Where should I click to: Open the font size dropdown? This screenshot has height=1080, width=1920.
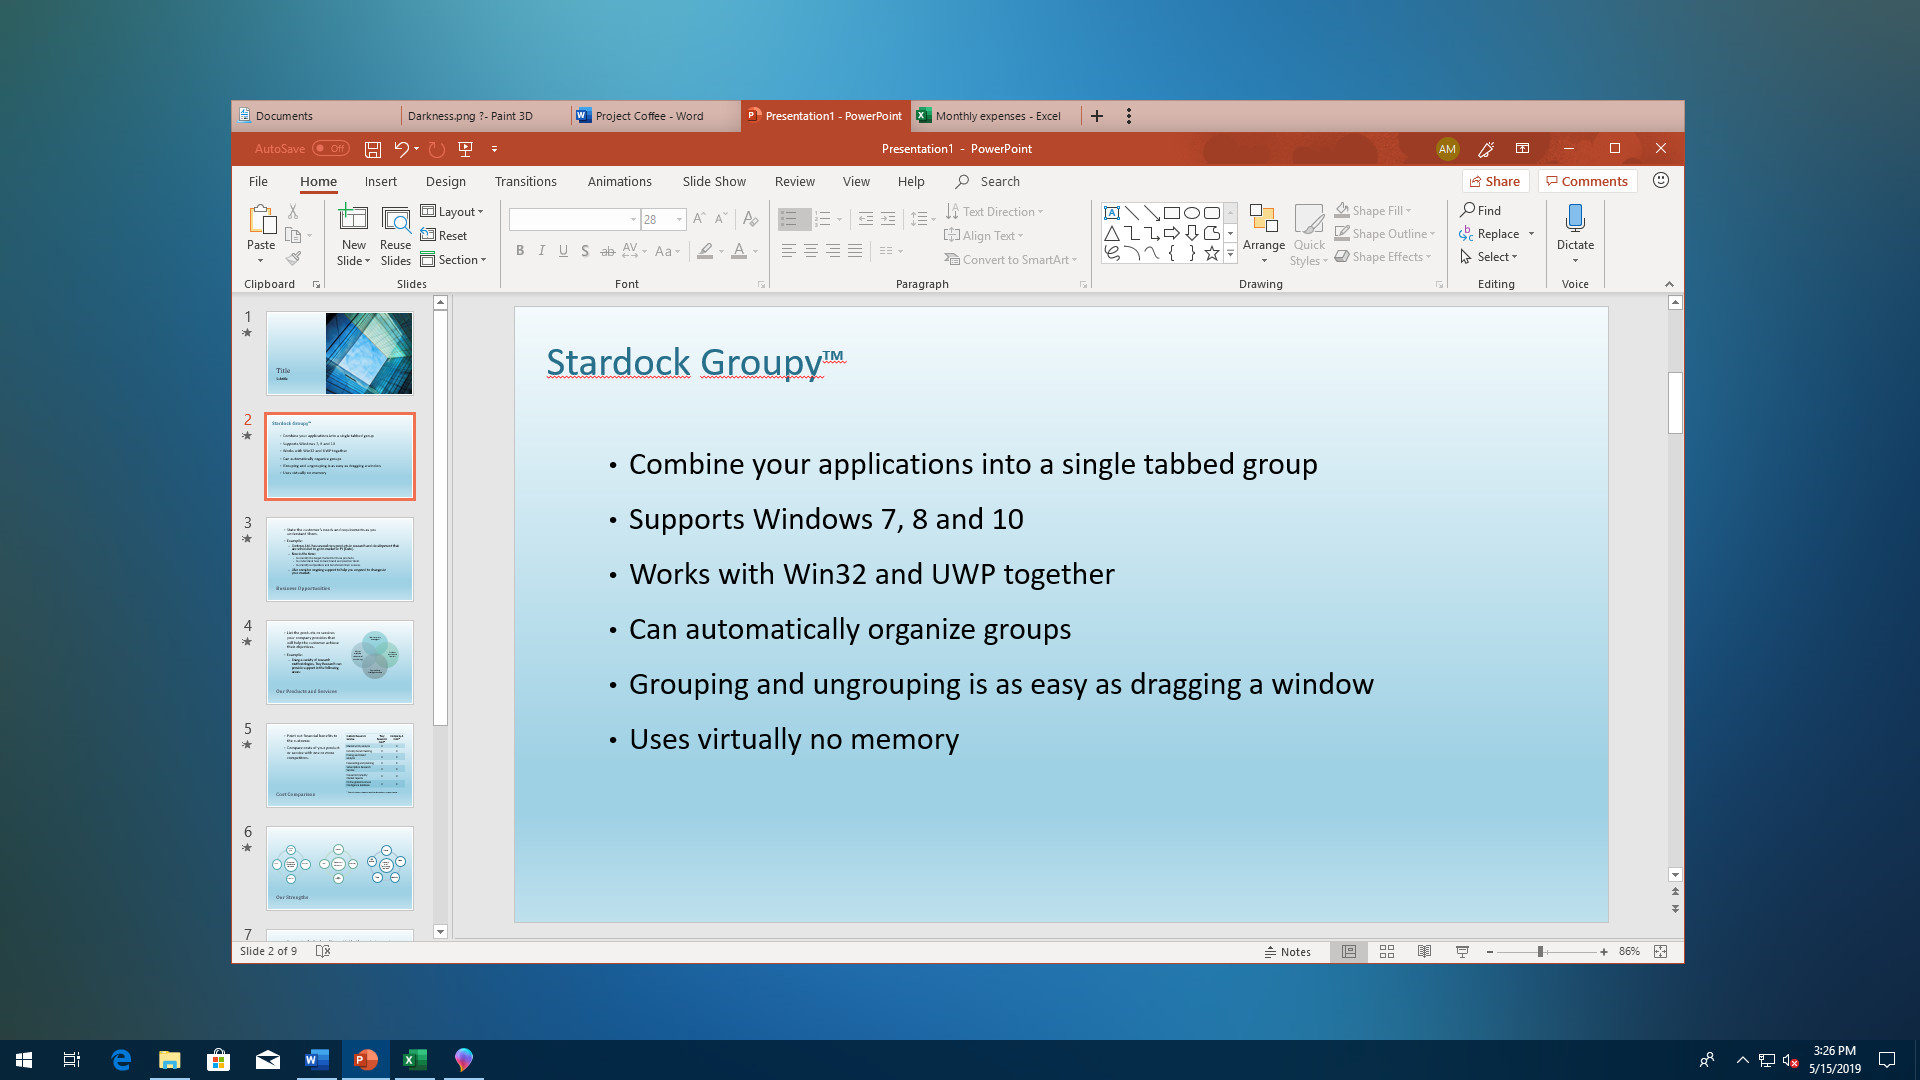point(679,219)
